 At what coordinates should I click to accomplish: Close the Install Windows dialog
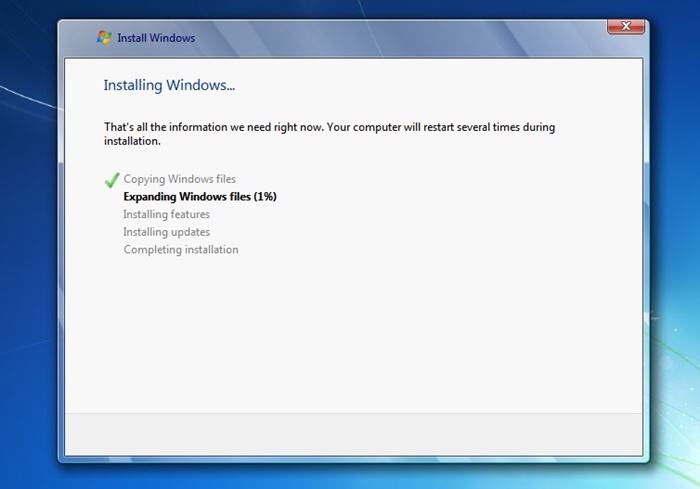pos(626,26)
